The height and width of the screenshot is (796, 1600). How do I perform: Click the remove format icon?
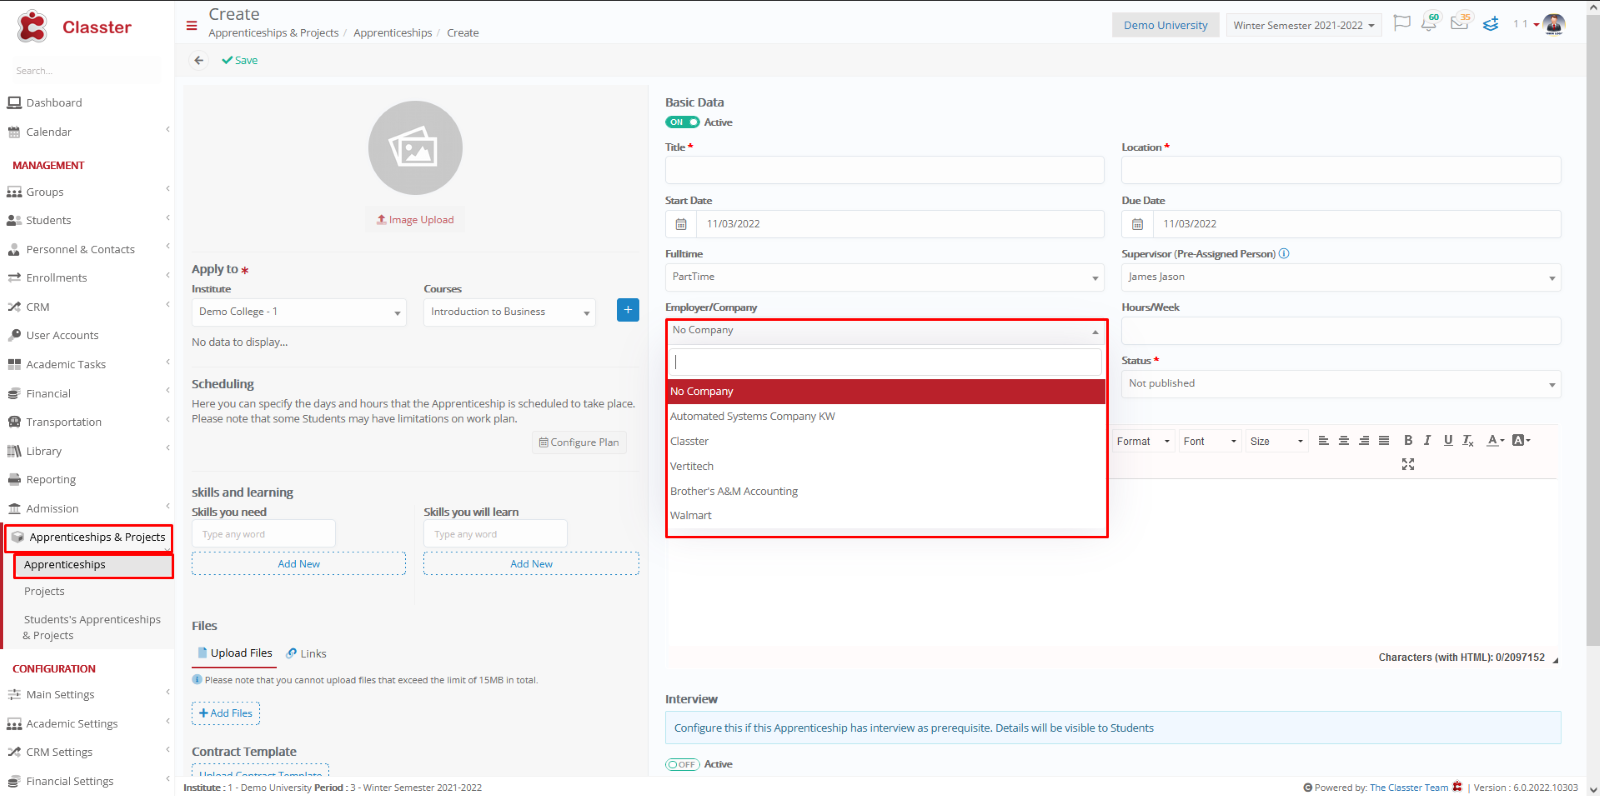[x=1468, y=441]
